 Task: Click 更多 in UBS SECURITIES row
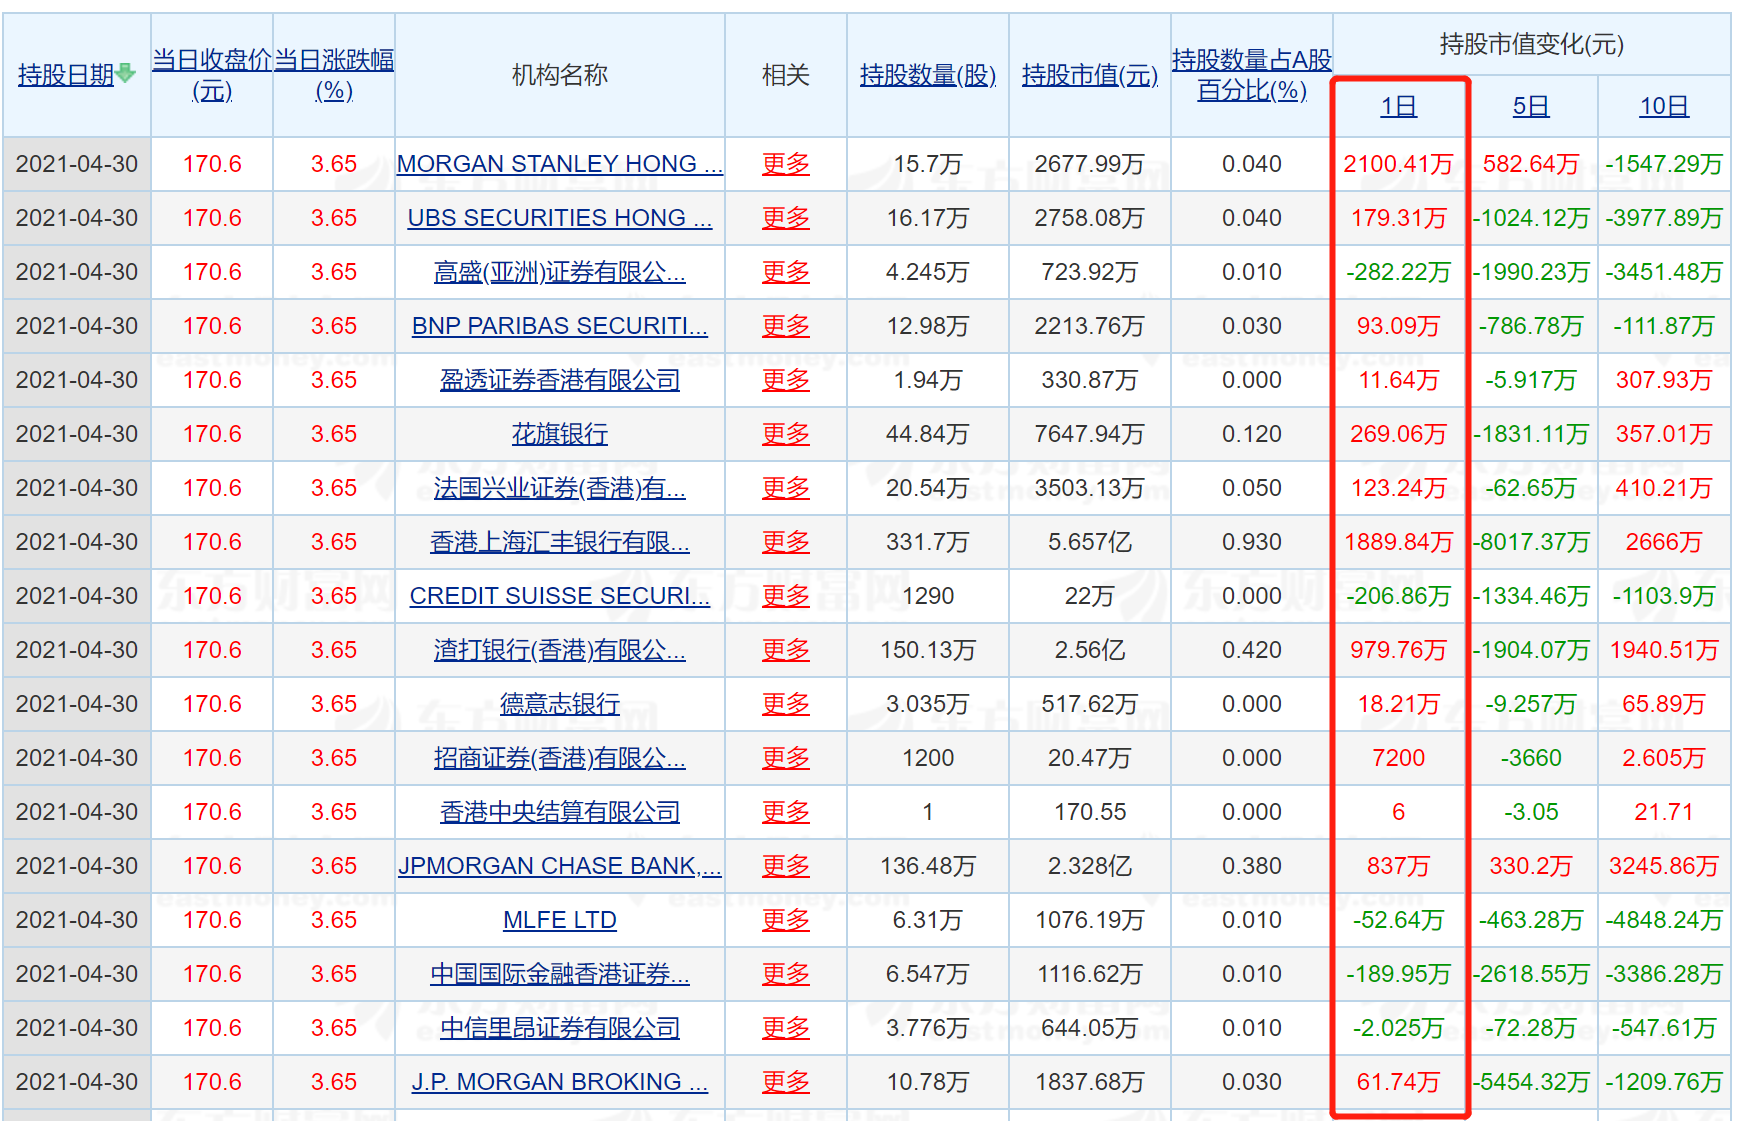click(786, 218)
